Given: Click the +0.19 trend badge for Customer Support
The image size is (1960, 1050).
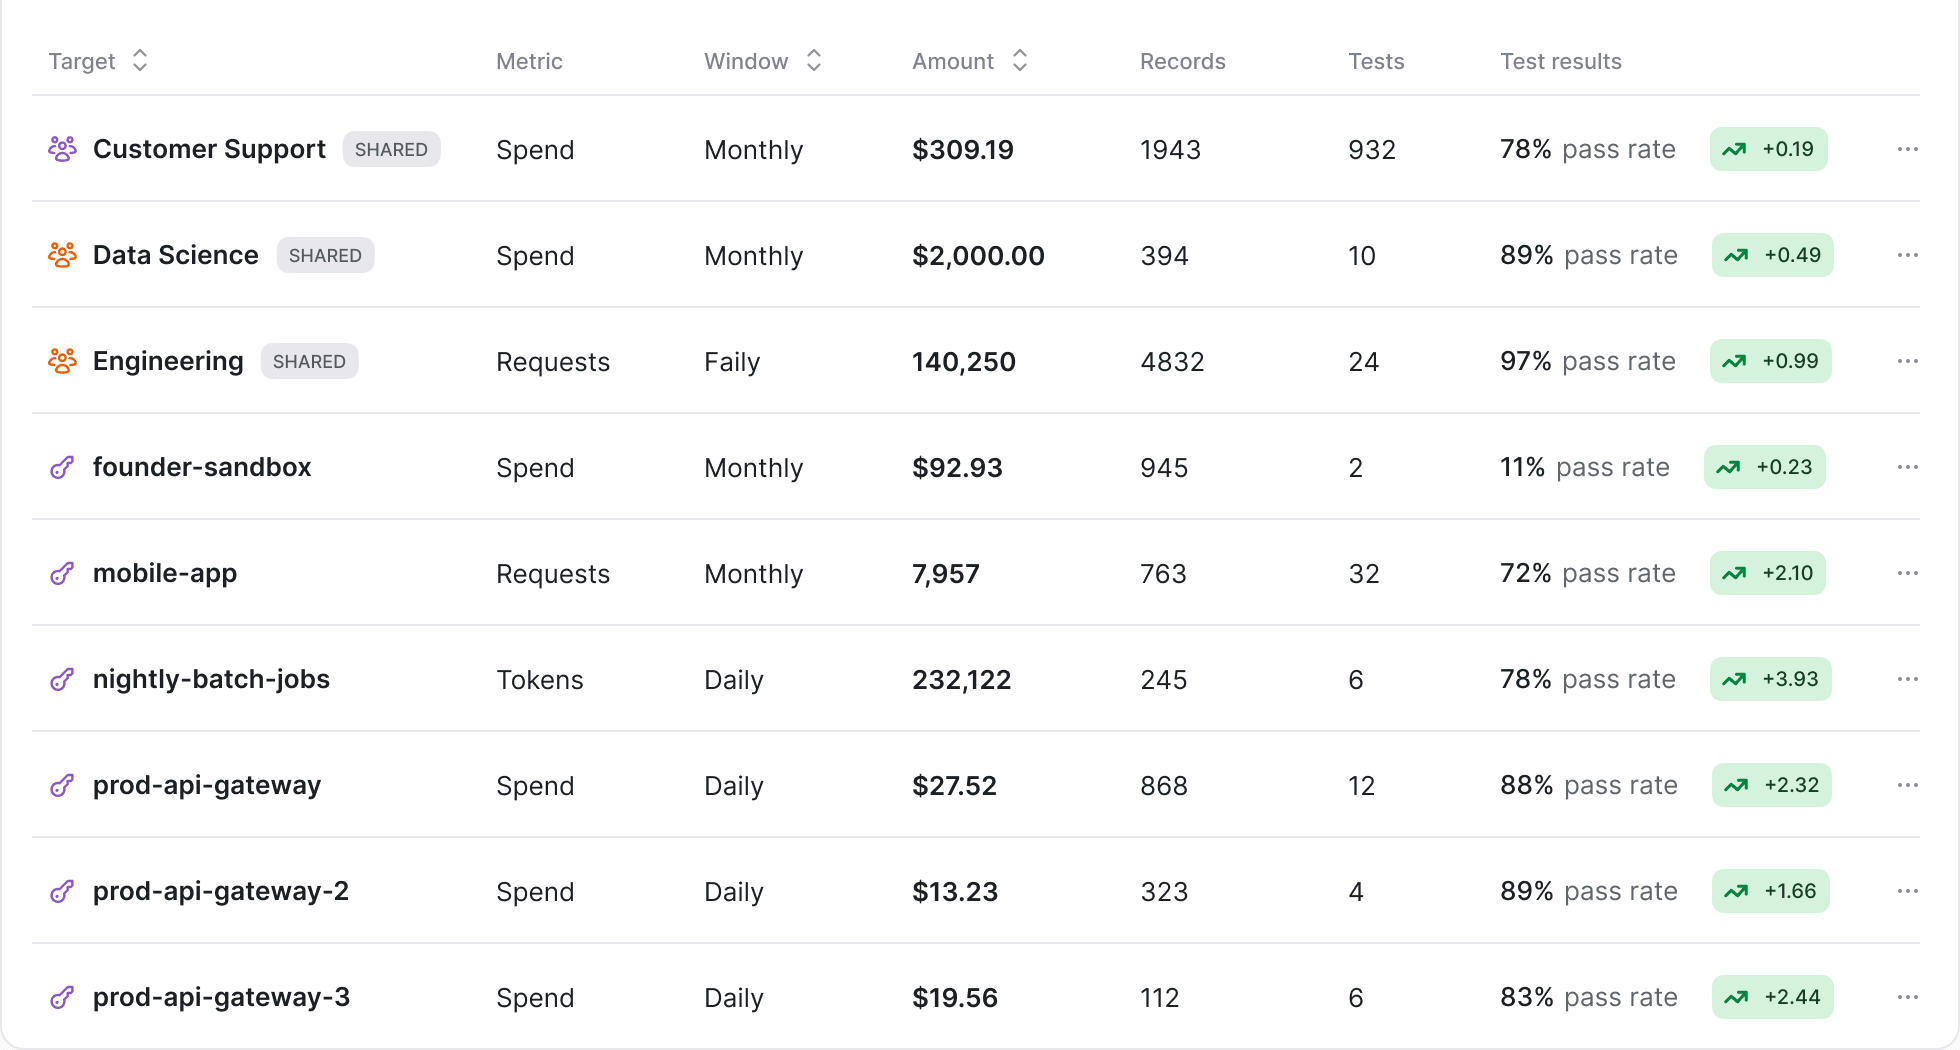Looking at the screenshot, I should 1768,149.
